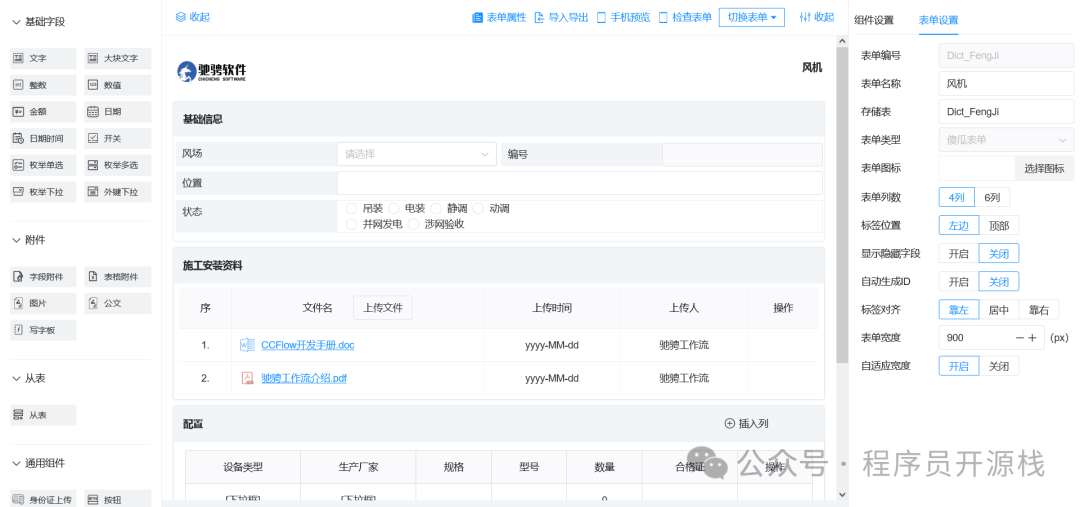
Task: Add the 字段附件 field attachment component
Action: 43,277
